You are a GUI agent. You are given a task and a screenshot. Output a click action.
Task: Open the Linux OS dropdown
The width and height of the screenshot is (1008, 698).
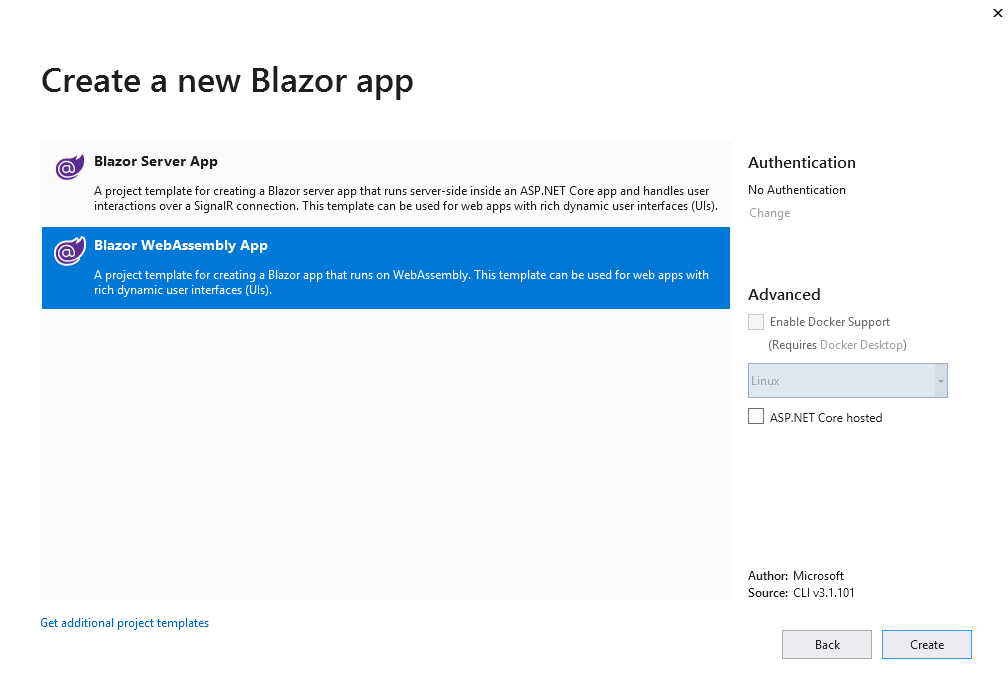tap(847, 380)
